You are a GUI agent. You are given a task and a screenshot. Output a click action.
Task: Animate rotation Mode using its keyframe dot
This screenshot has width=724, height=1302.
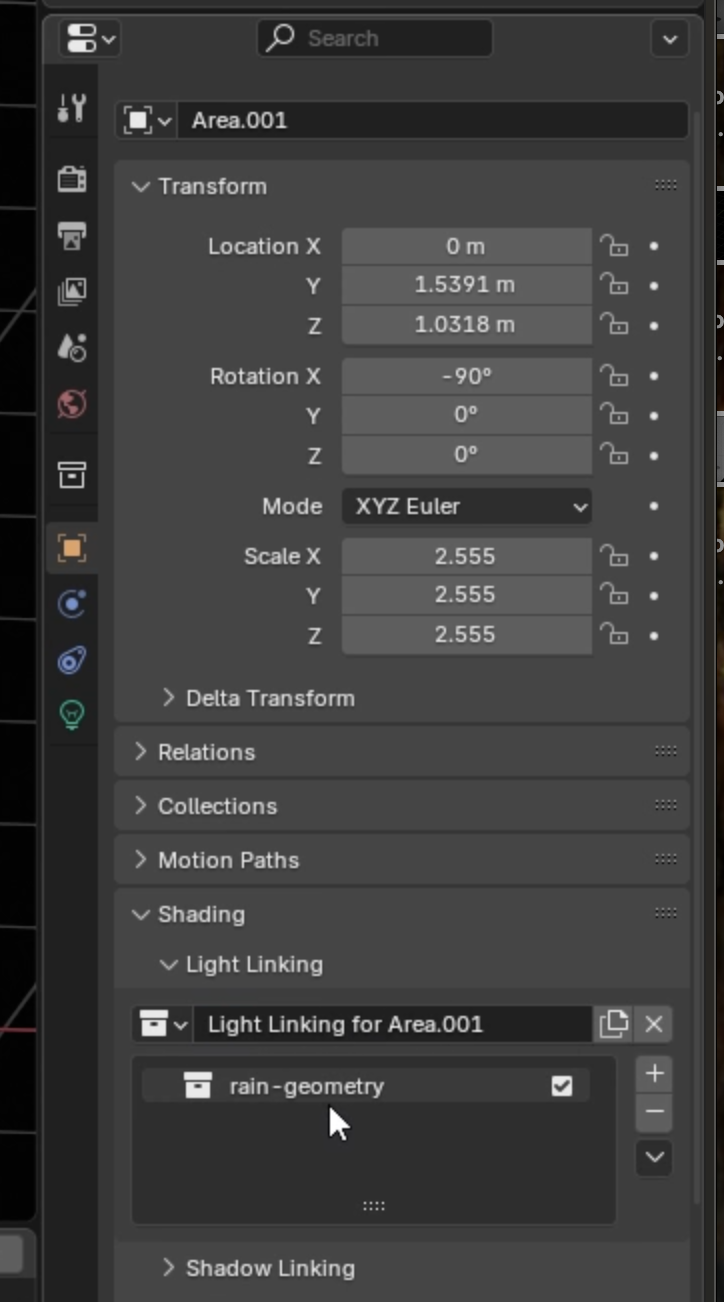(654, 506)
